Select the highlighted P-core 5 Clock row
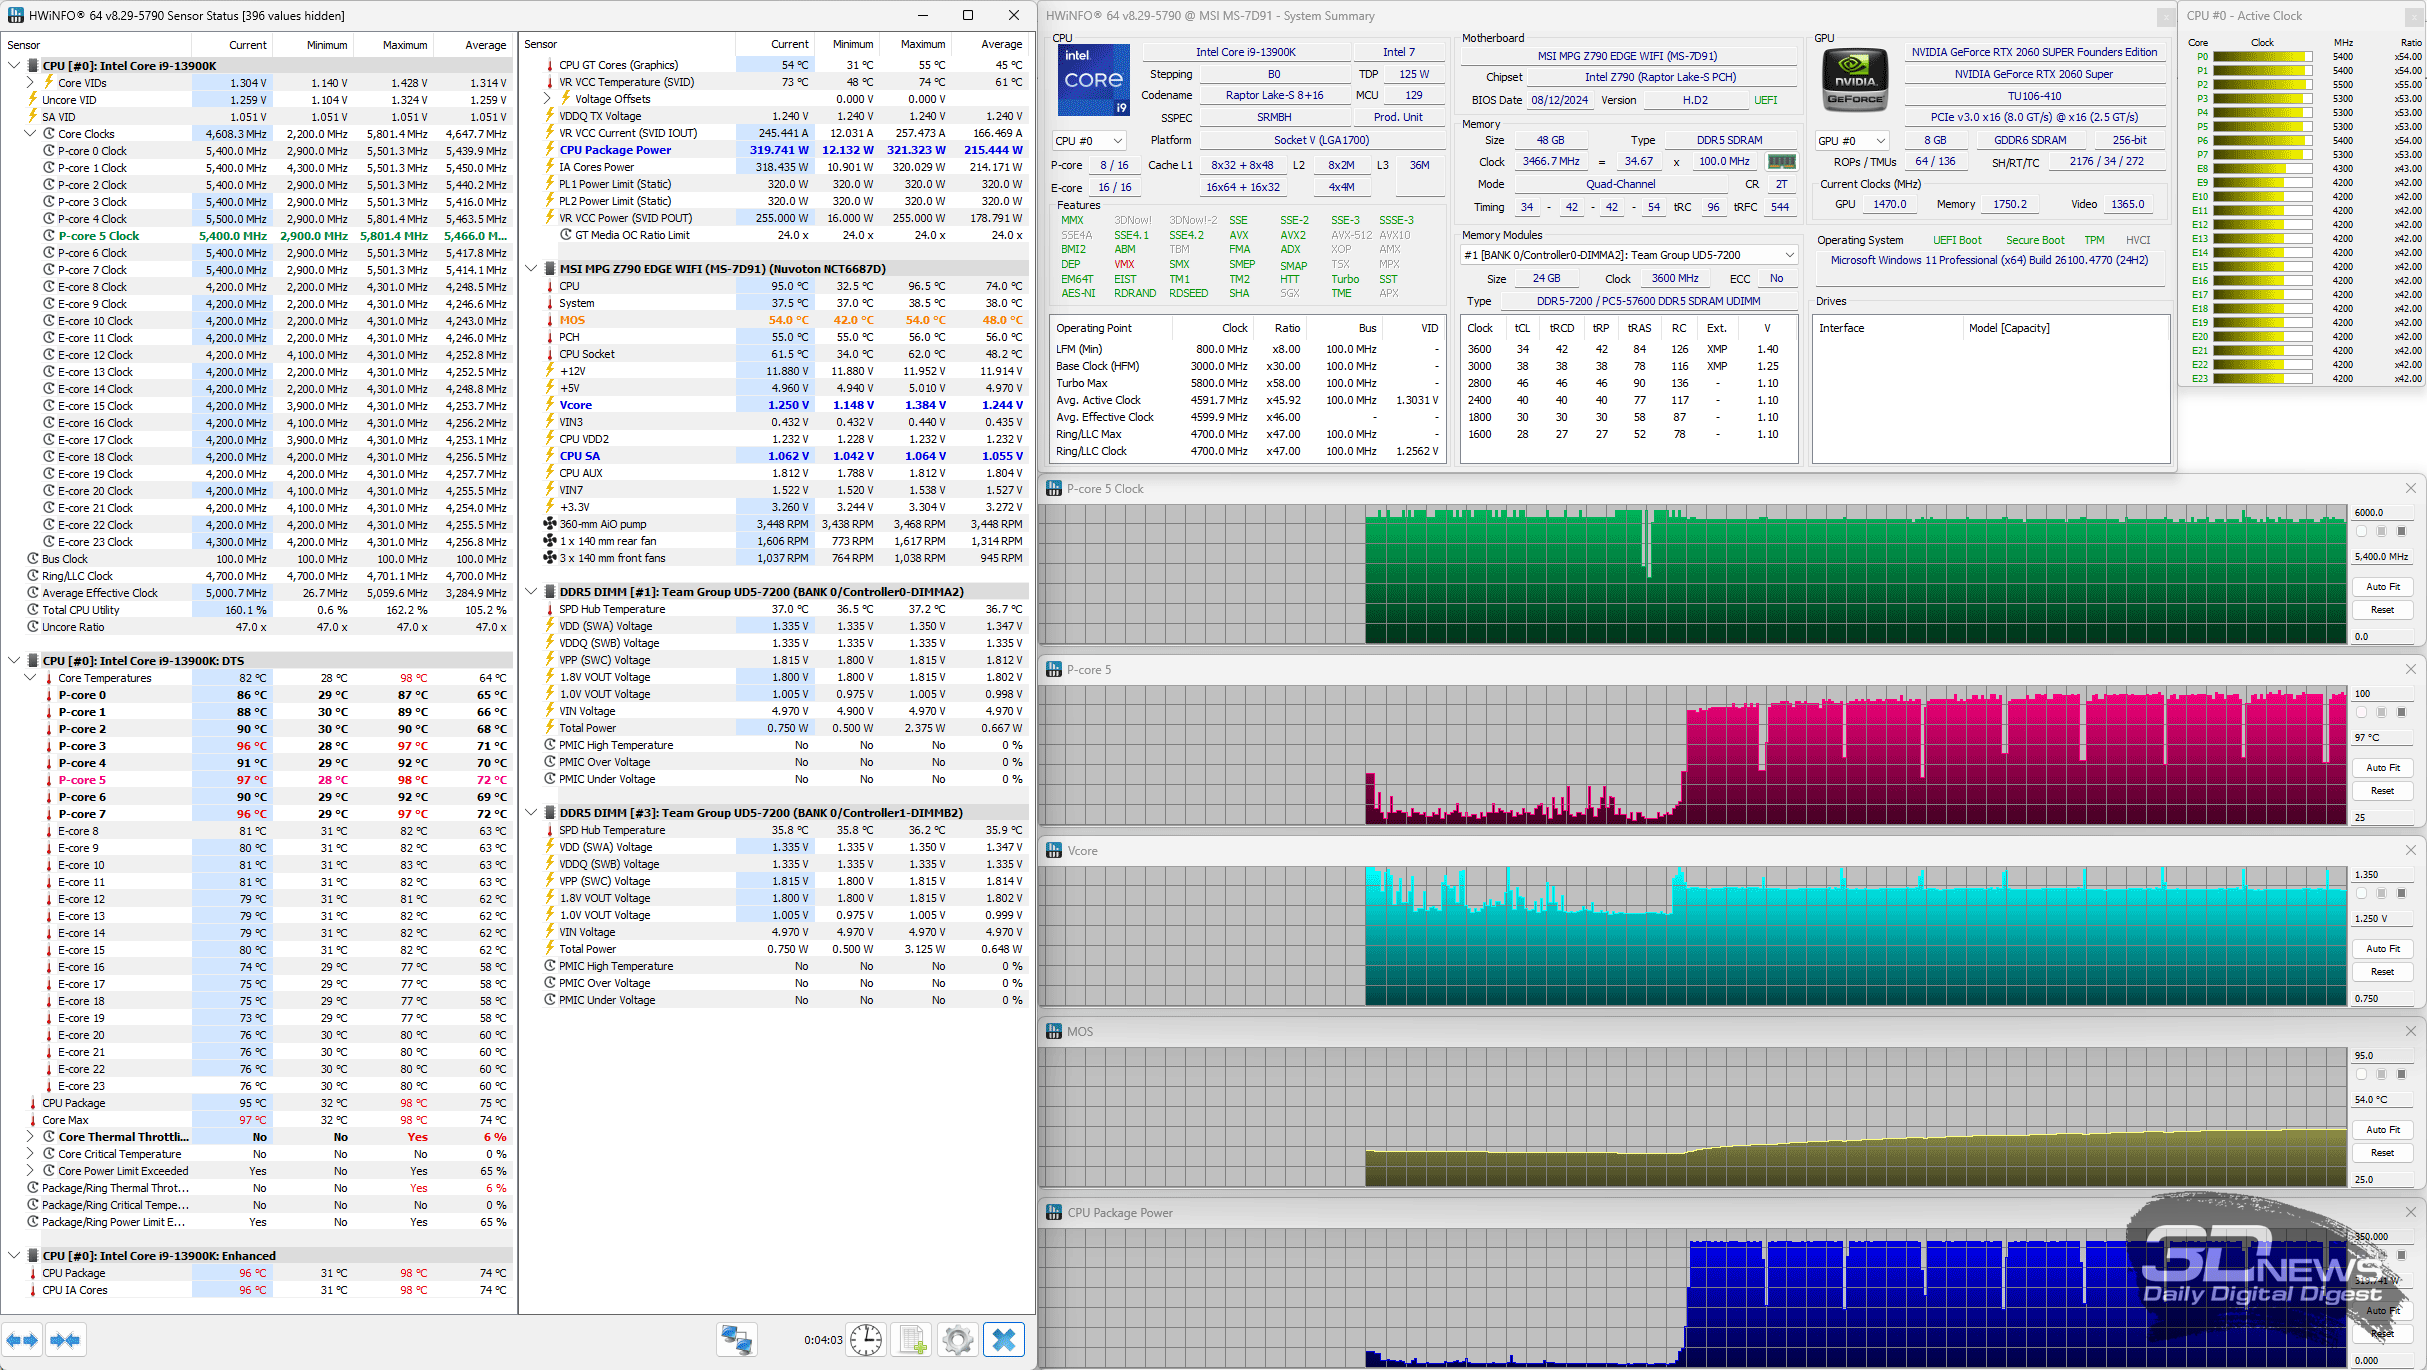2427x1370 pixels. tap(259, 236)
